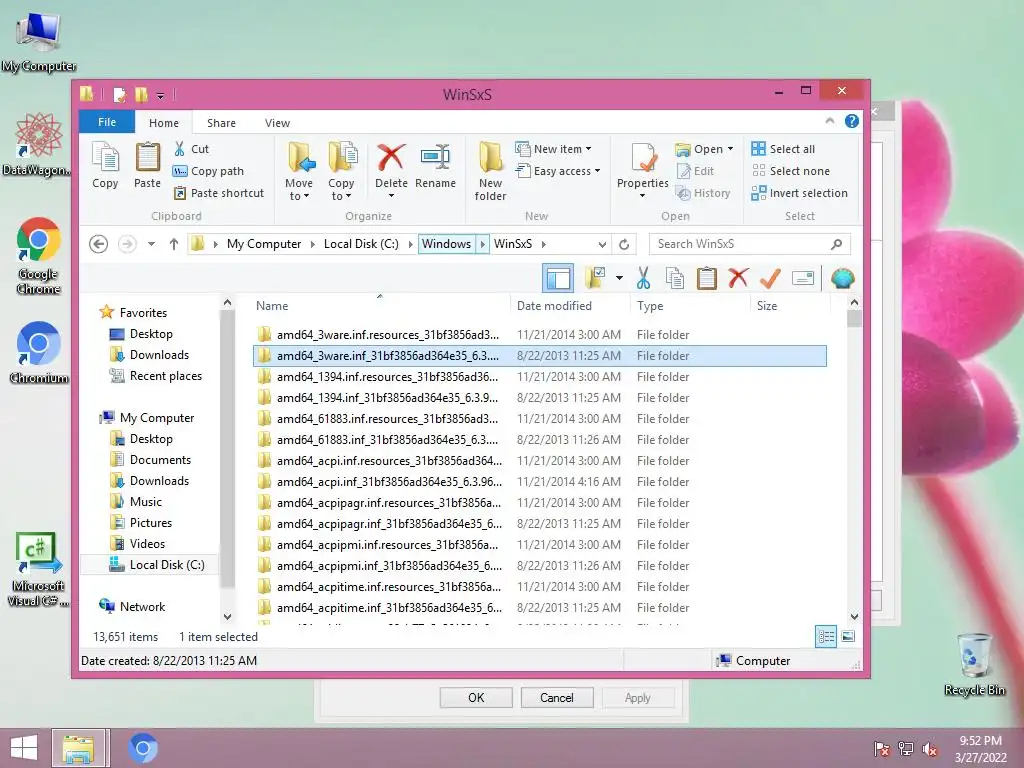Select Network in the navigation pane

click(133, 607)
